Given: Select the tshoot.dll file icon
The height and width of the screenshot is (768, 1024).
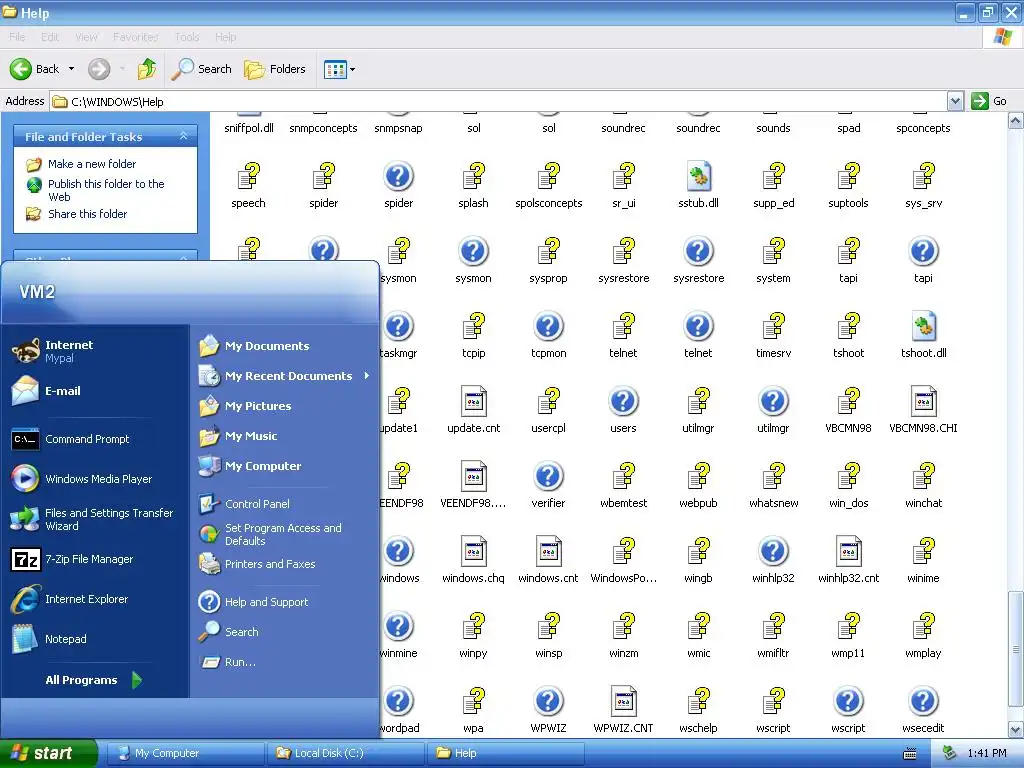Looking at the screenshot, I should (x=923, y=326).
